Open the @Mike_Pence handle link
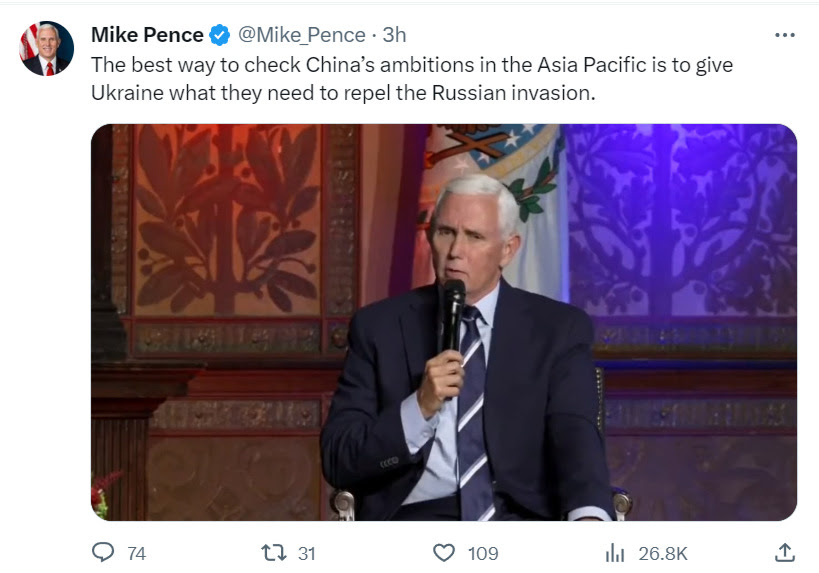 click(301, 35)
